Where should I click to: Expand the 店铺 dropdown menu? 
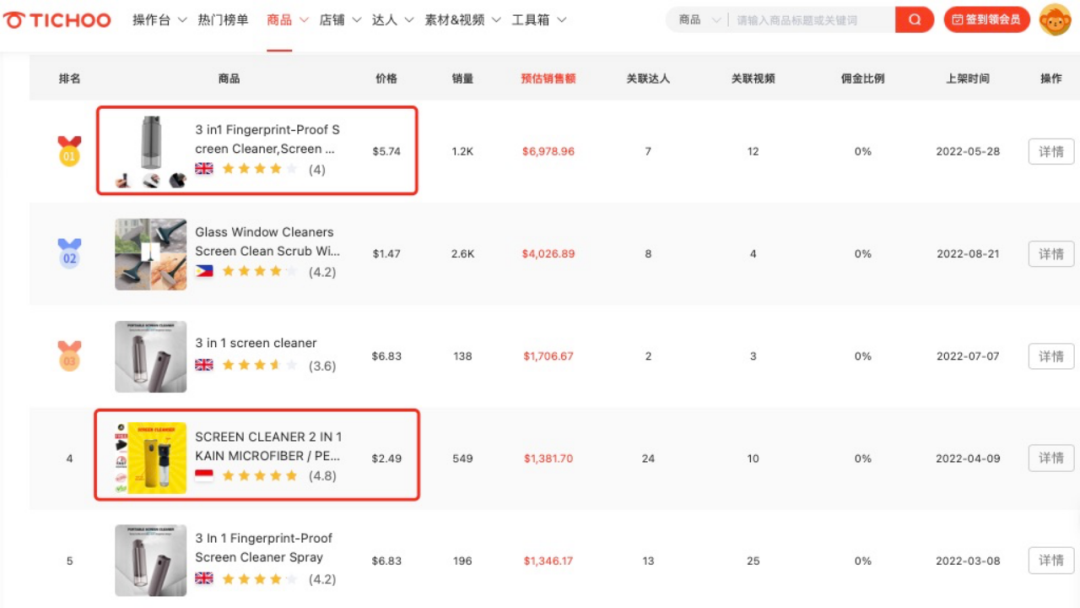pyautogui.click(x=340, y=20)
